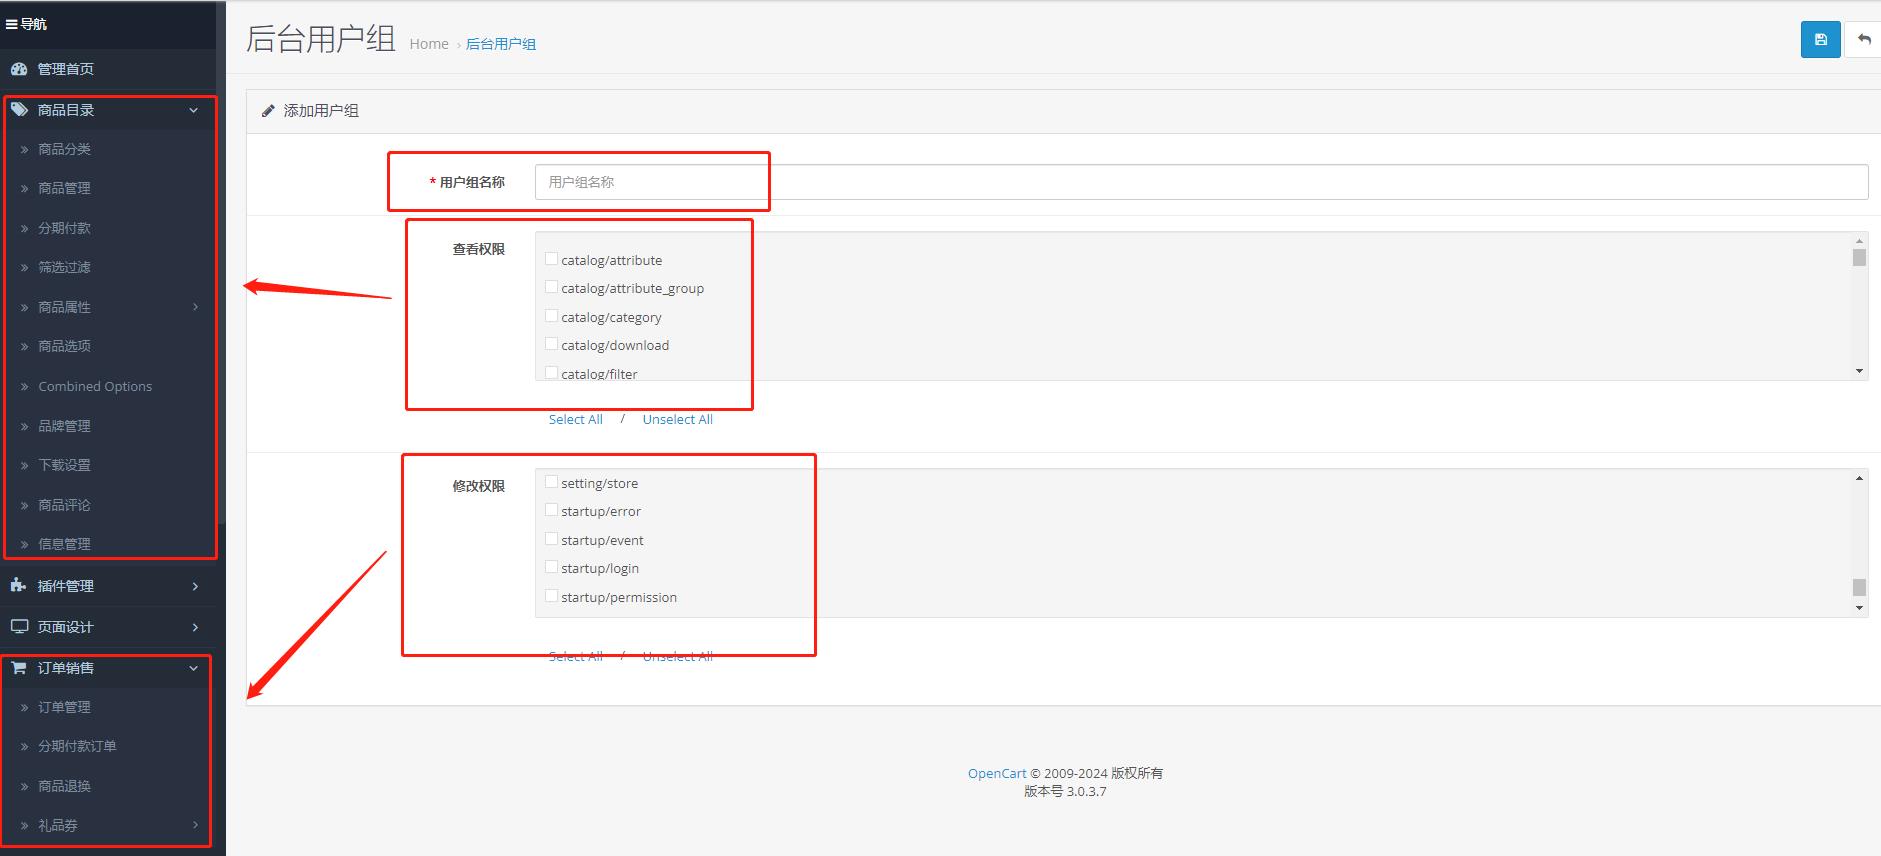
Task: Click the 用户组名称 text field
Action: pos(1200,182)
